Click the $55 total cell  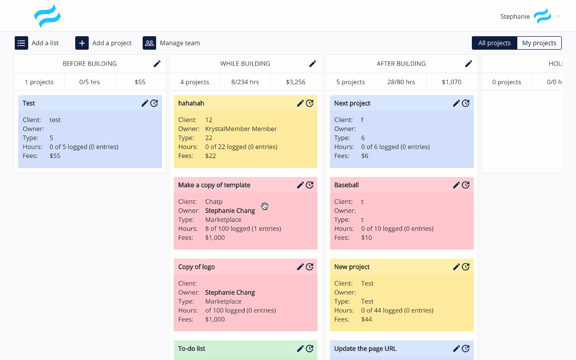coord(140,82)
